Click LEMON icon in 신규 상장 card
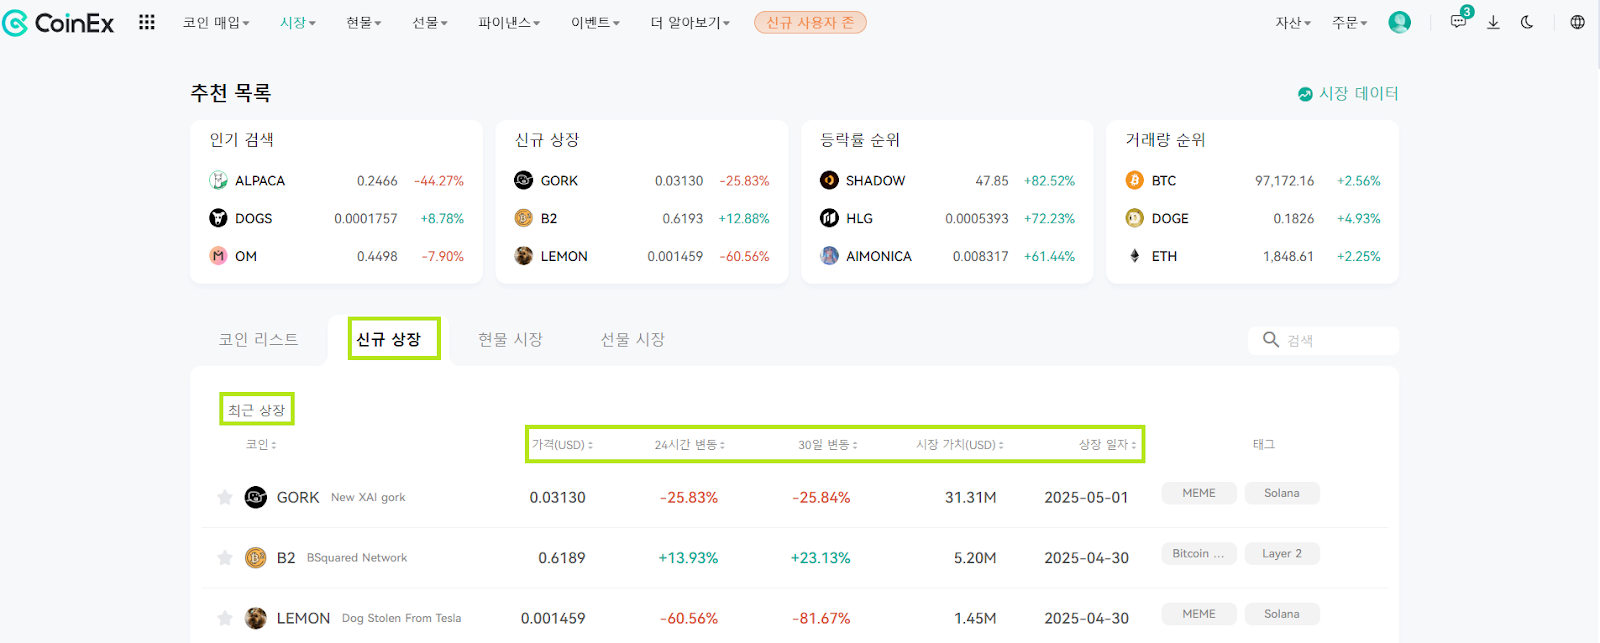The image size is (1600, 643). point(523,256)
